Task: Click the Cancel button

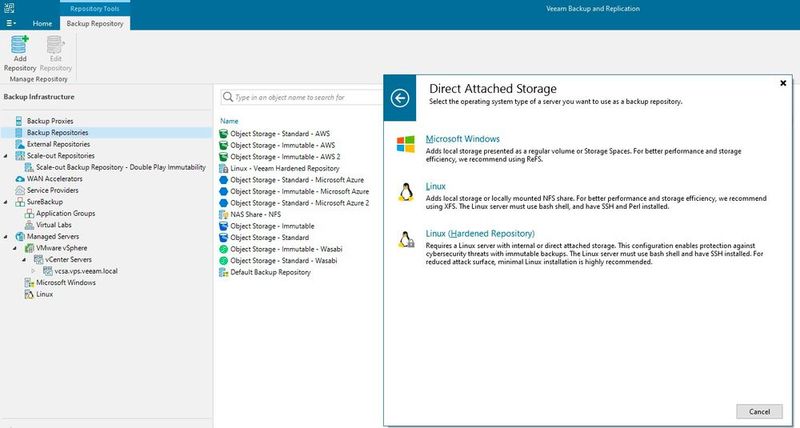Action: click(759, 412)
